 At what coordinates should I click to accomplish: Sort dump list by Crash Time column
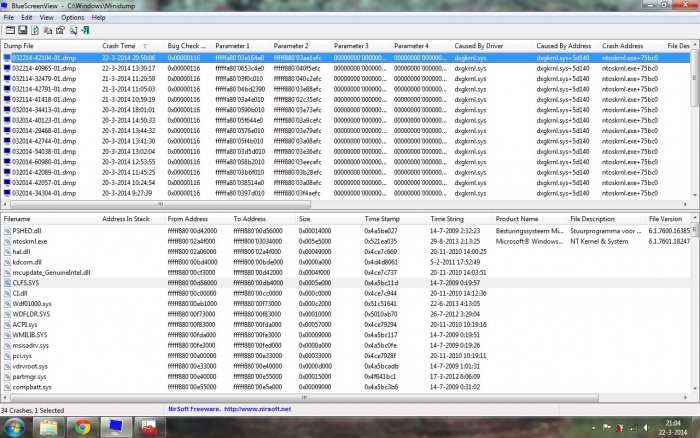(x=119, y=46)
